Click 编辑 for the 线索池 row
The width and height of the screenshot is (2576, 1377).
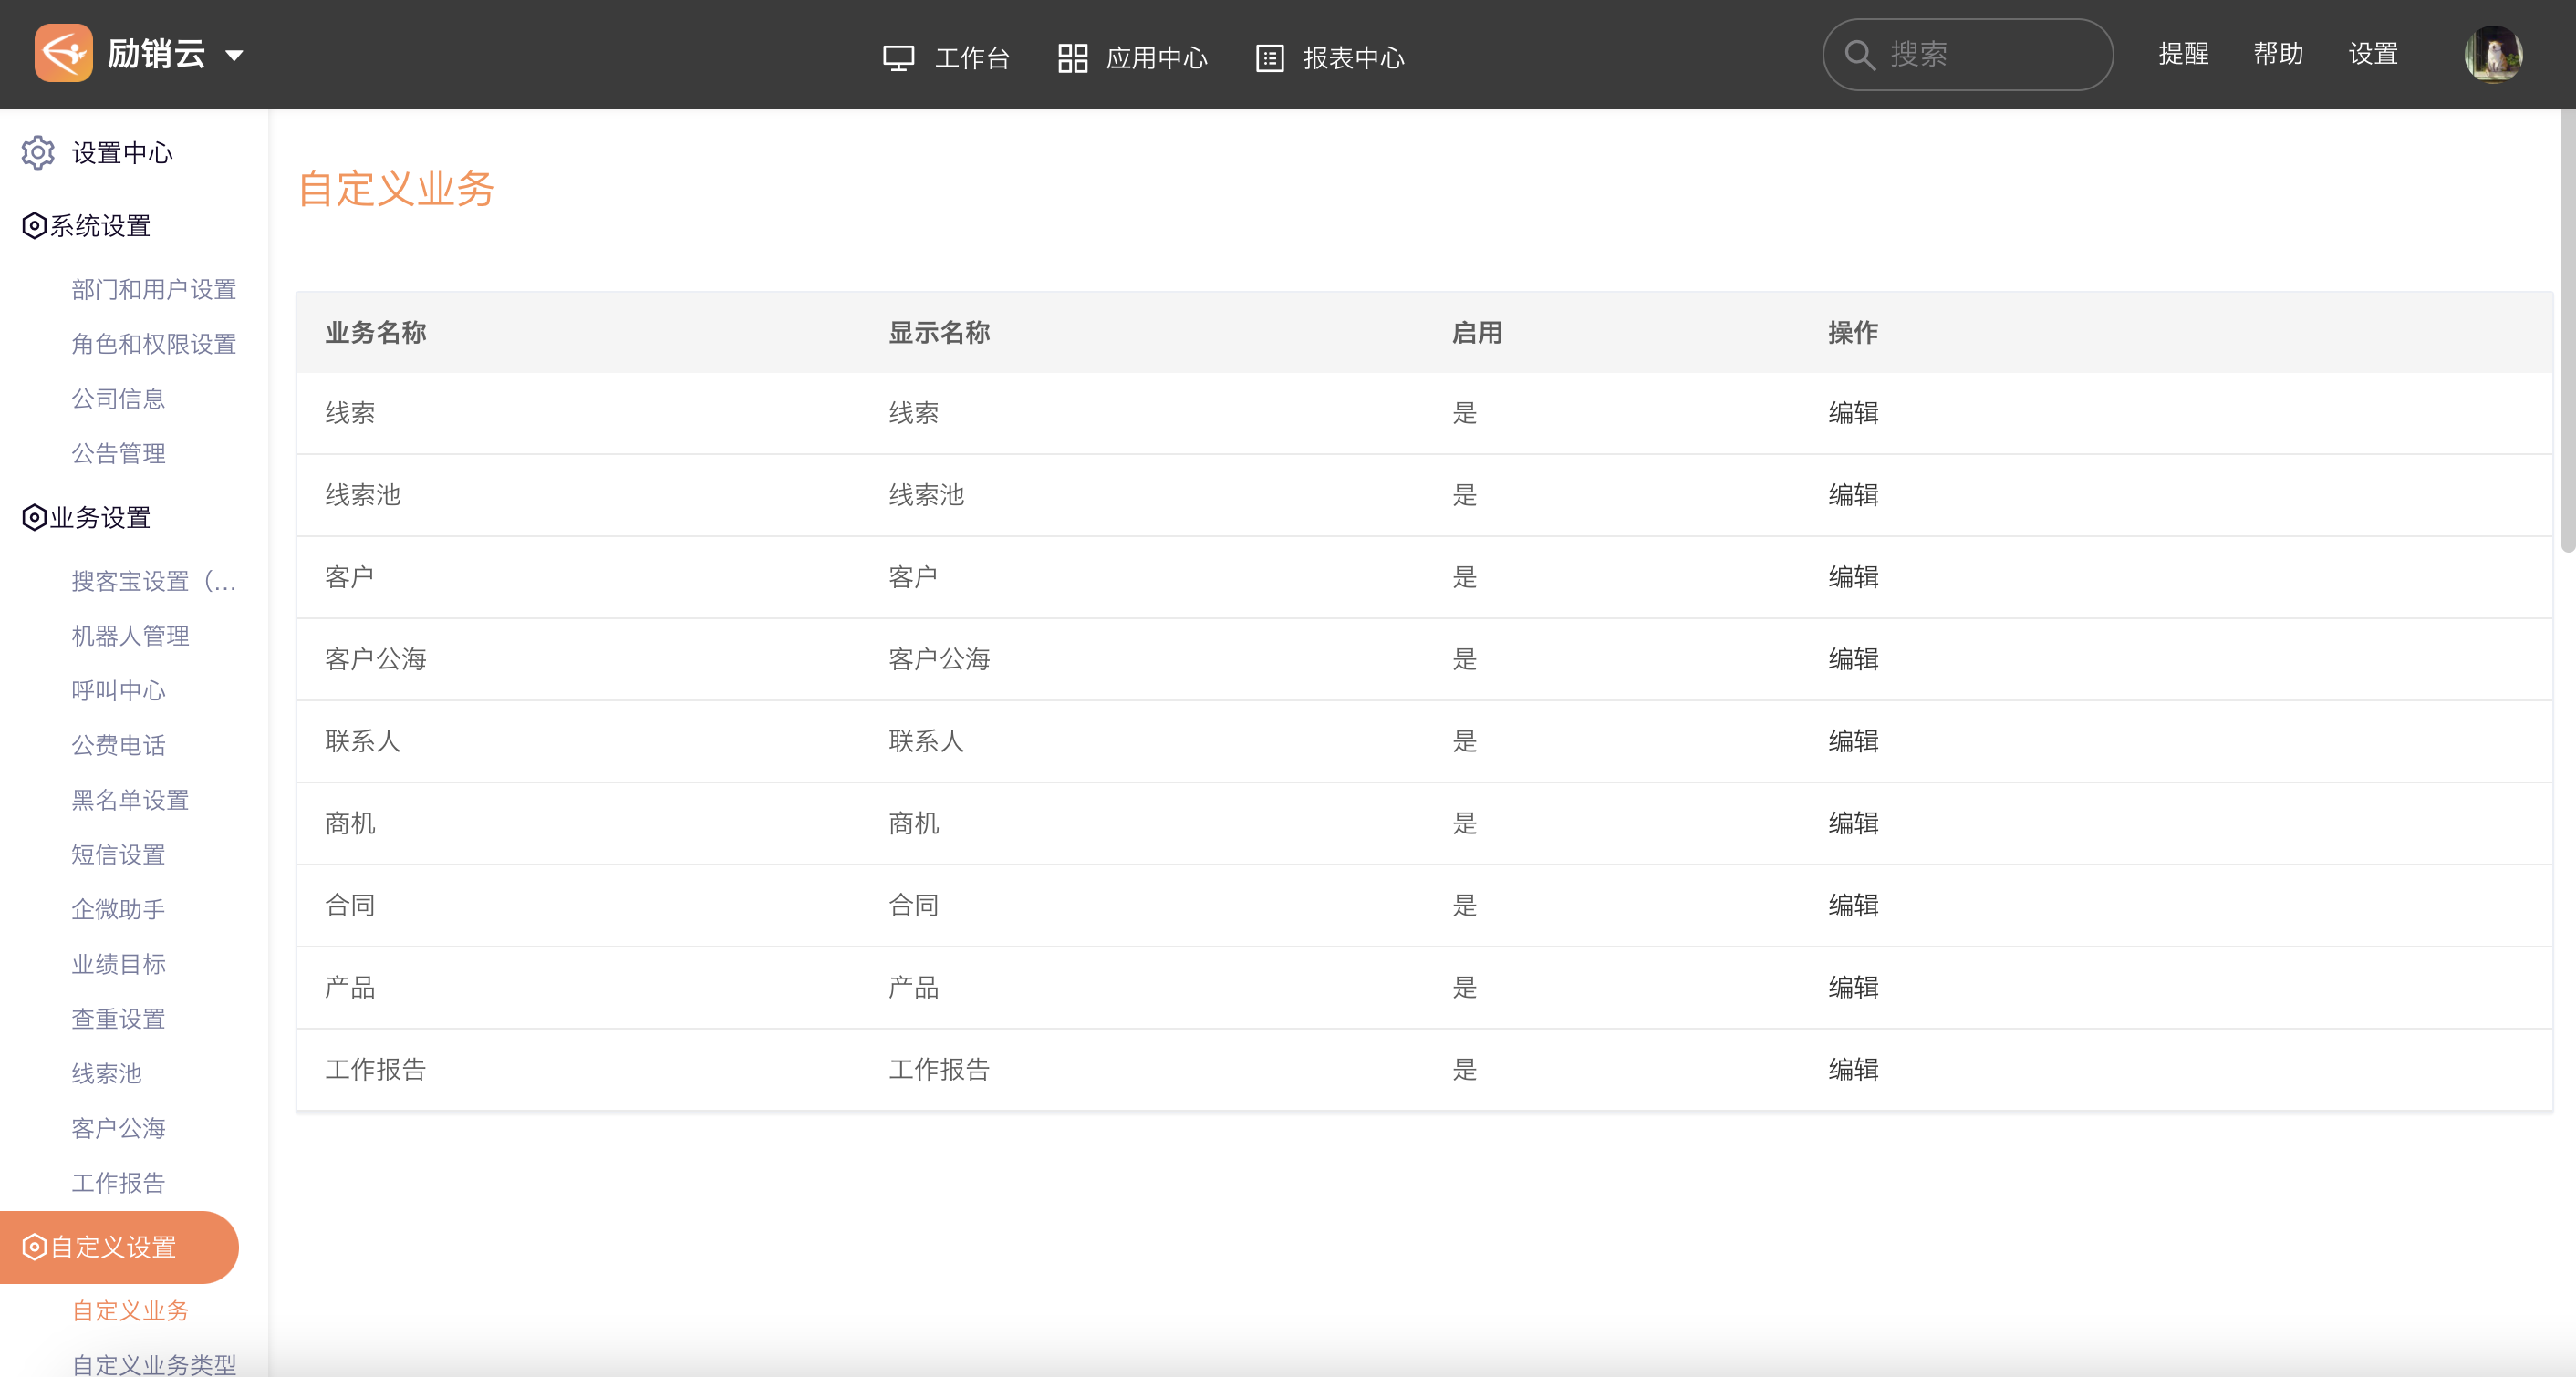pyautogui.click(x=1853, y=495)
